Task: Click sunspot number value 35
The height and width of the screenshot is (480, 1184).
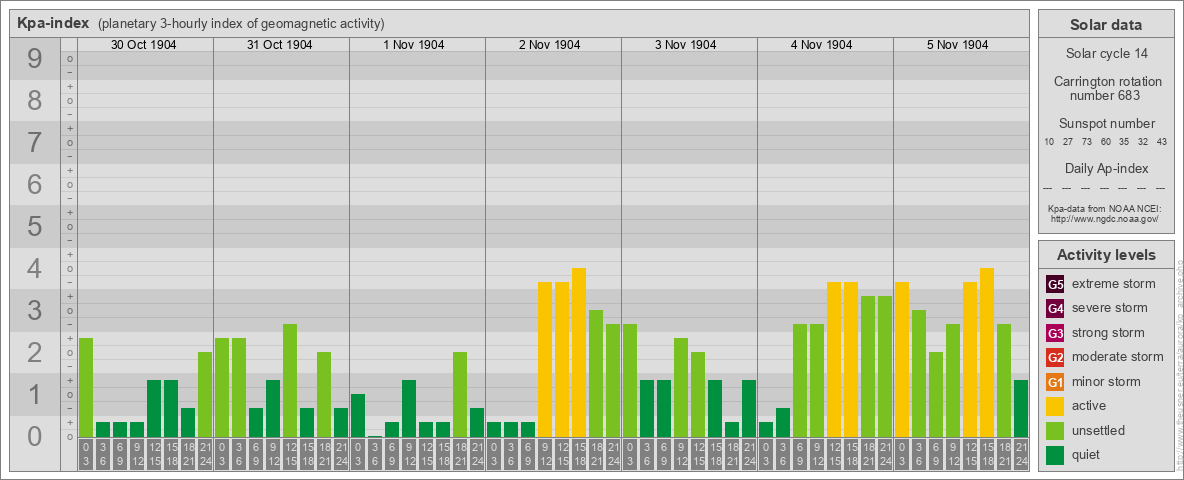Action: coord(1124,142)
